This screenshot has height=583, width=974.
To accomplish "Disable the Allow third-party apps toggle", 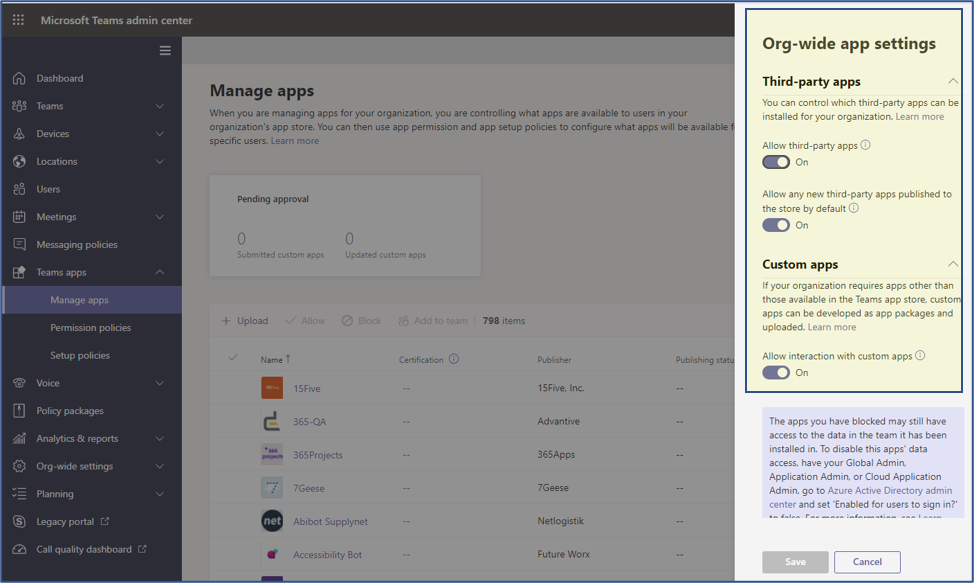I will (x=774, y=161).
